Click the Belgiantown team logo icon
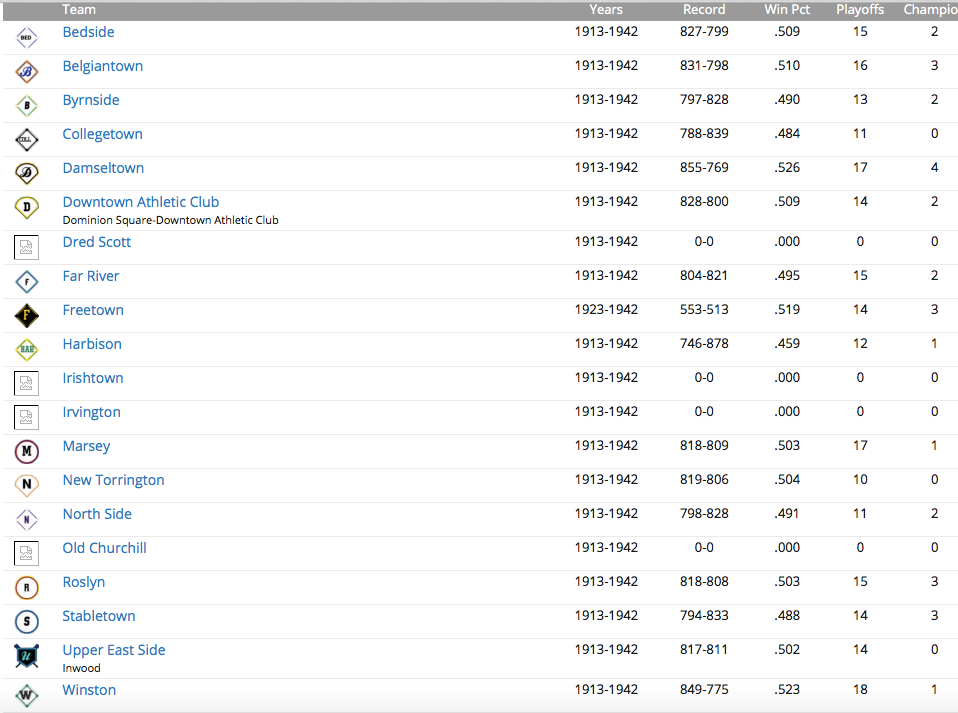This screenshot has height=713, width=958. tap(26, 72)
